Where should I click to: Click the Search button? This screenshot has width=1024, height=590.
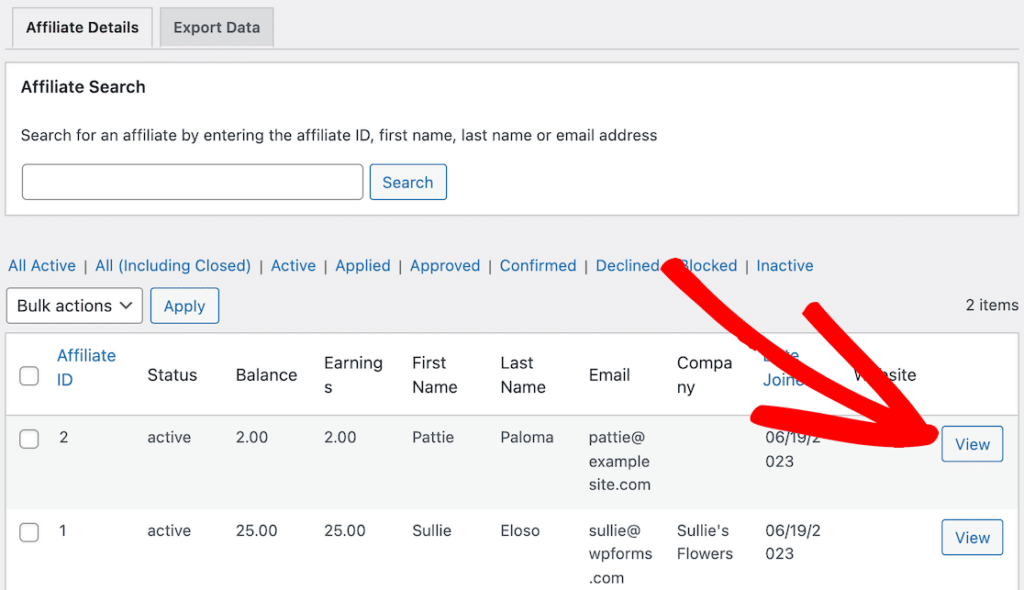pyautogui.click(x=407, y=181)
